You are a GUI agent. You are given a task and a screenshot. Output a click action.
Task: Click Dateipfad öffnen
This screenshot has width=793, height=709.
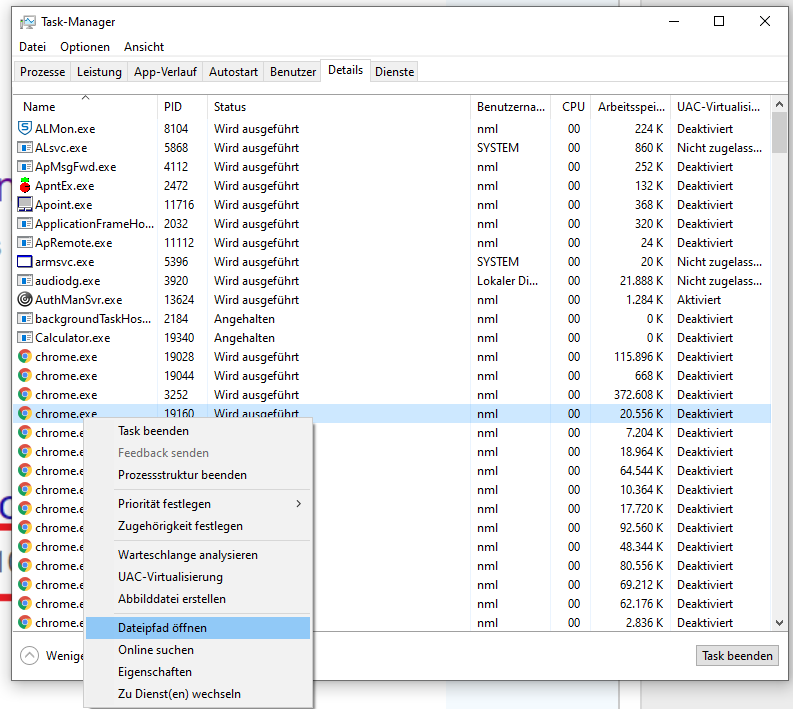(x=198, y=628)
